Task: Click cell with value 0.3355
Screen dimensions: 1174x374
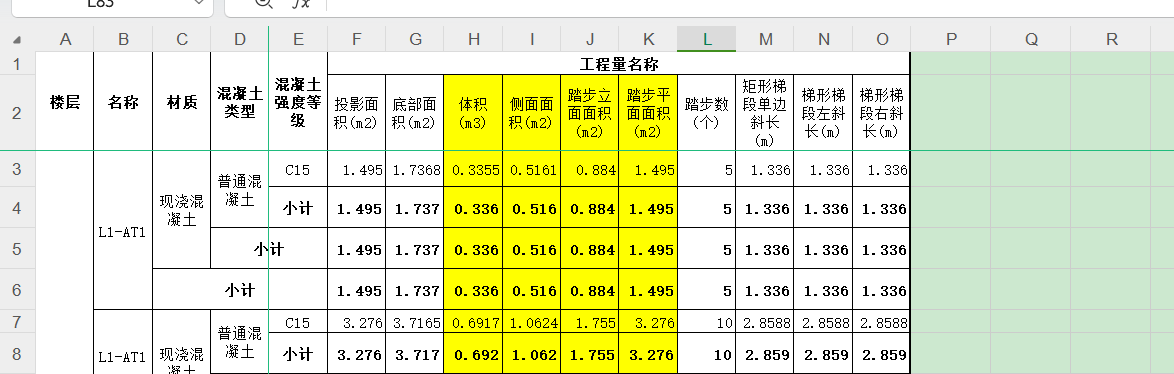Action: (x=473, y=170)
